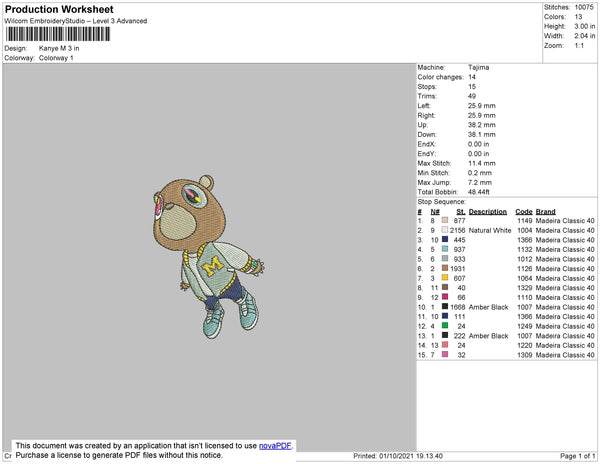Select the dark brown swatch in stop 8
The image size is (600, 464).
(x=445, y=287)
